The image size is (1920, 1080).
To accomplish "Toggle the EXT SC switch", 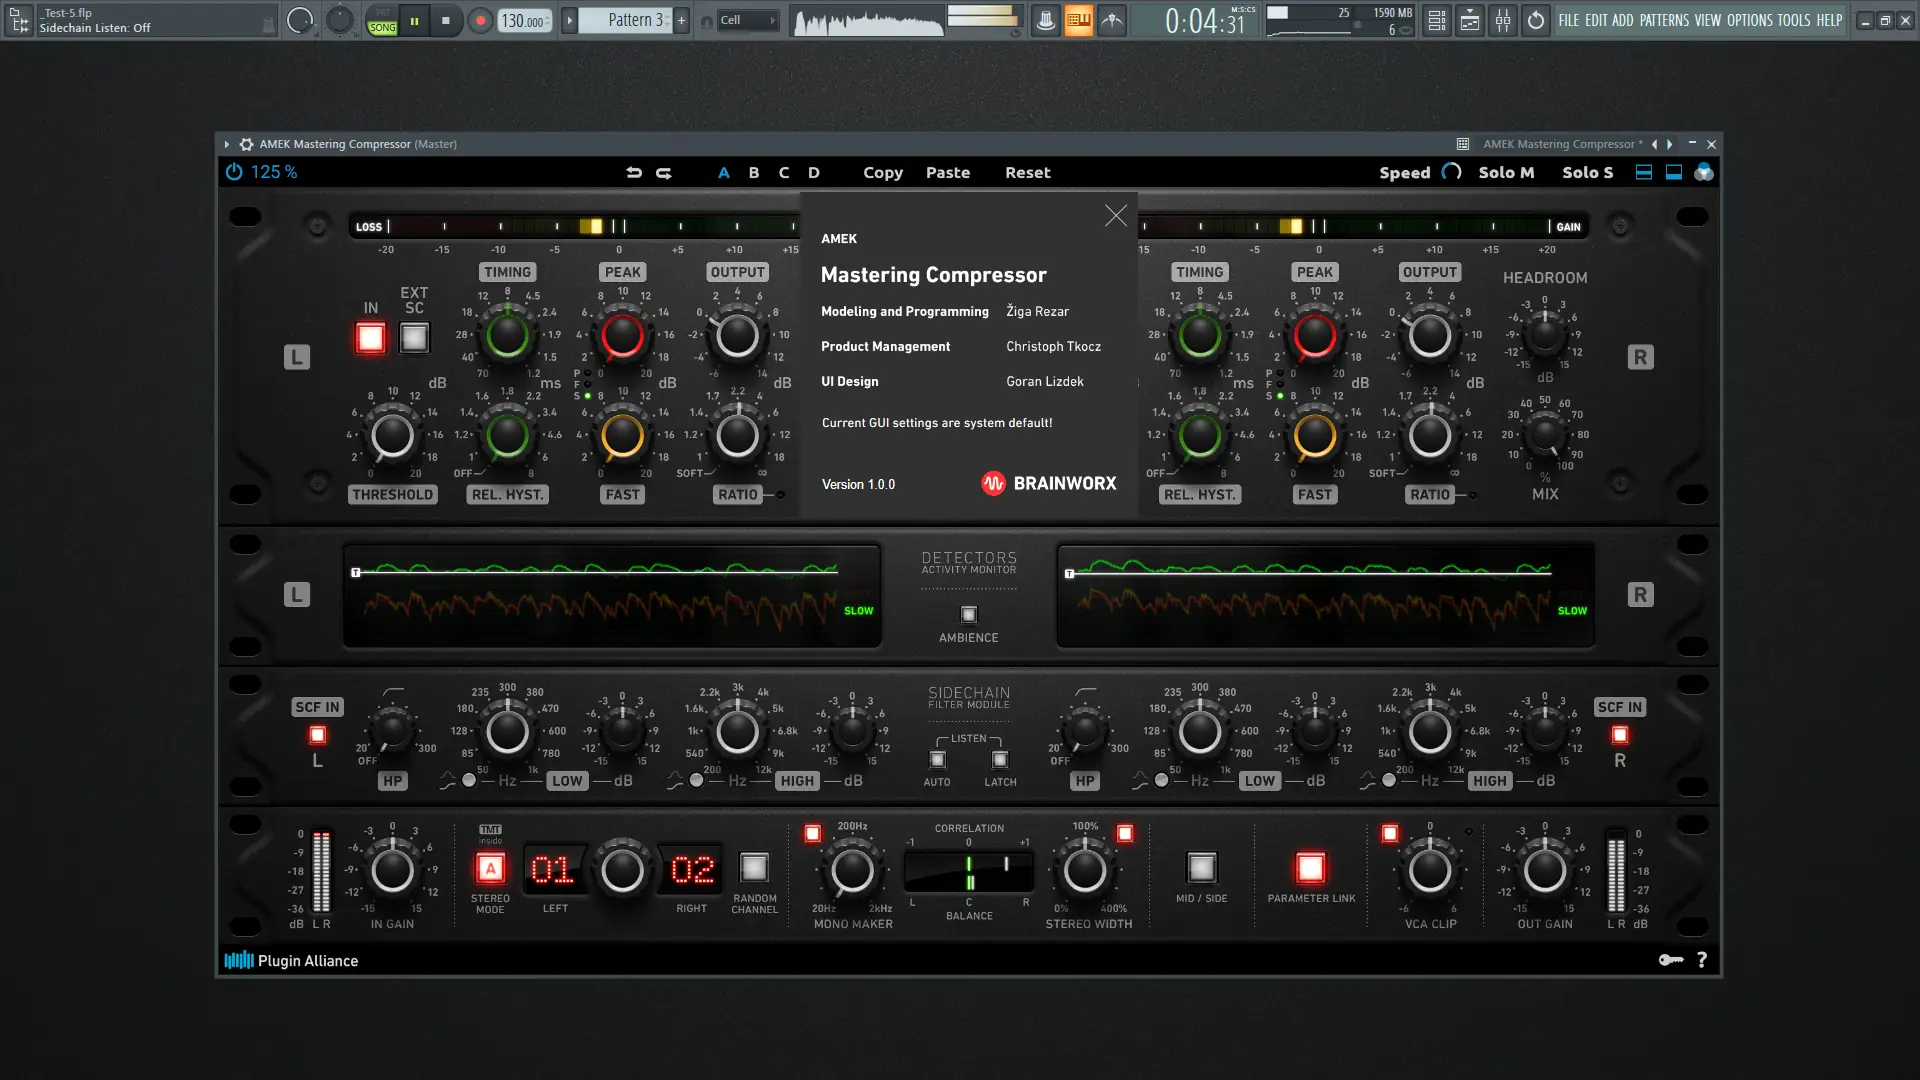I will pos(414,338).
